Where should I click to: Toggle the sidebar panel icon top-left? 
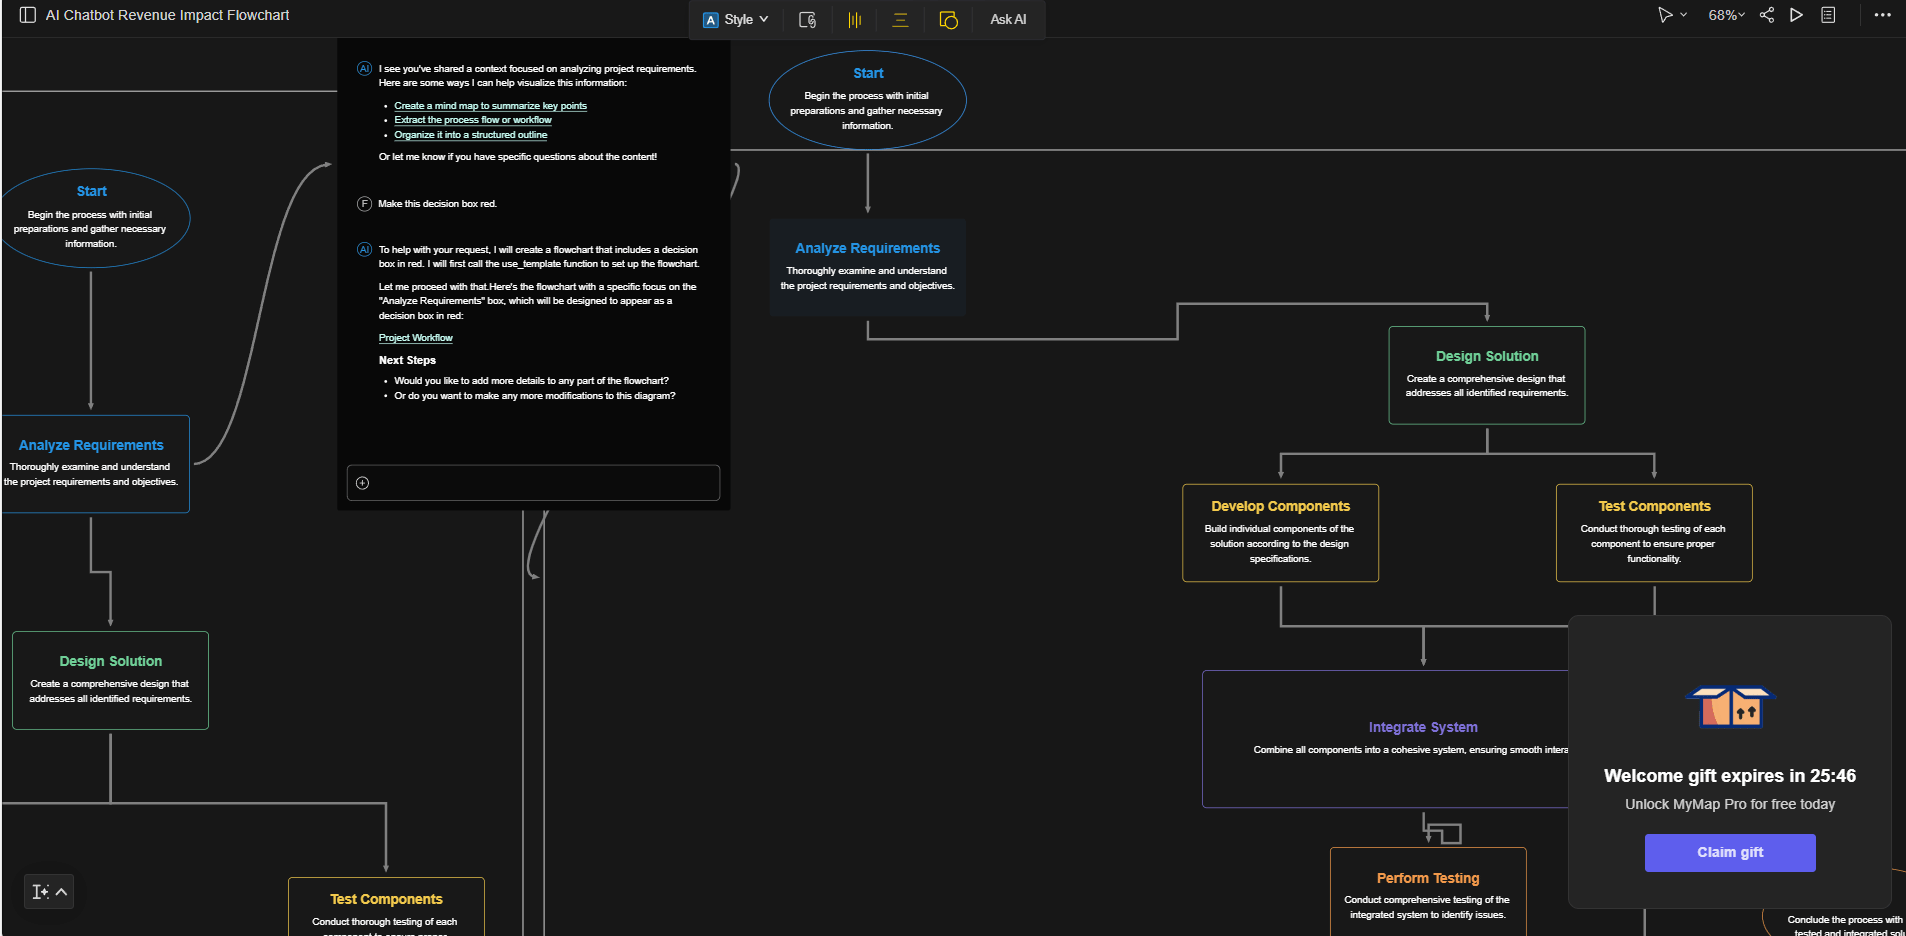pyautogui.click(x=27, y=14)
